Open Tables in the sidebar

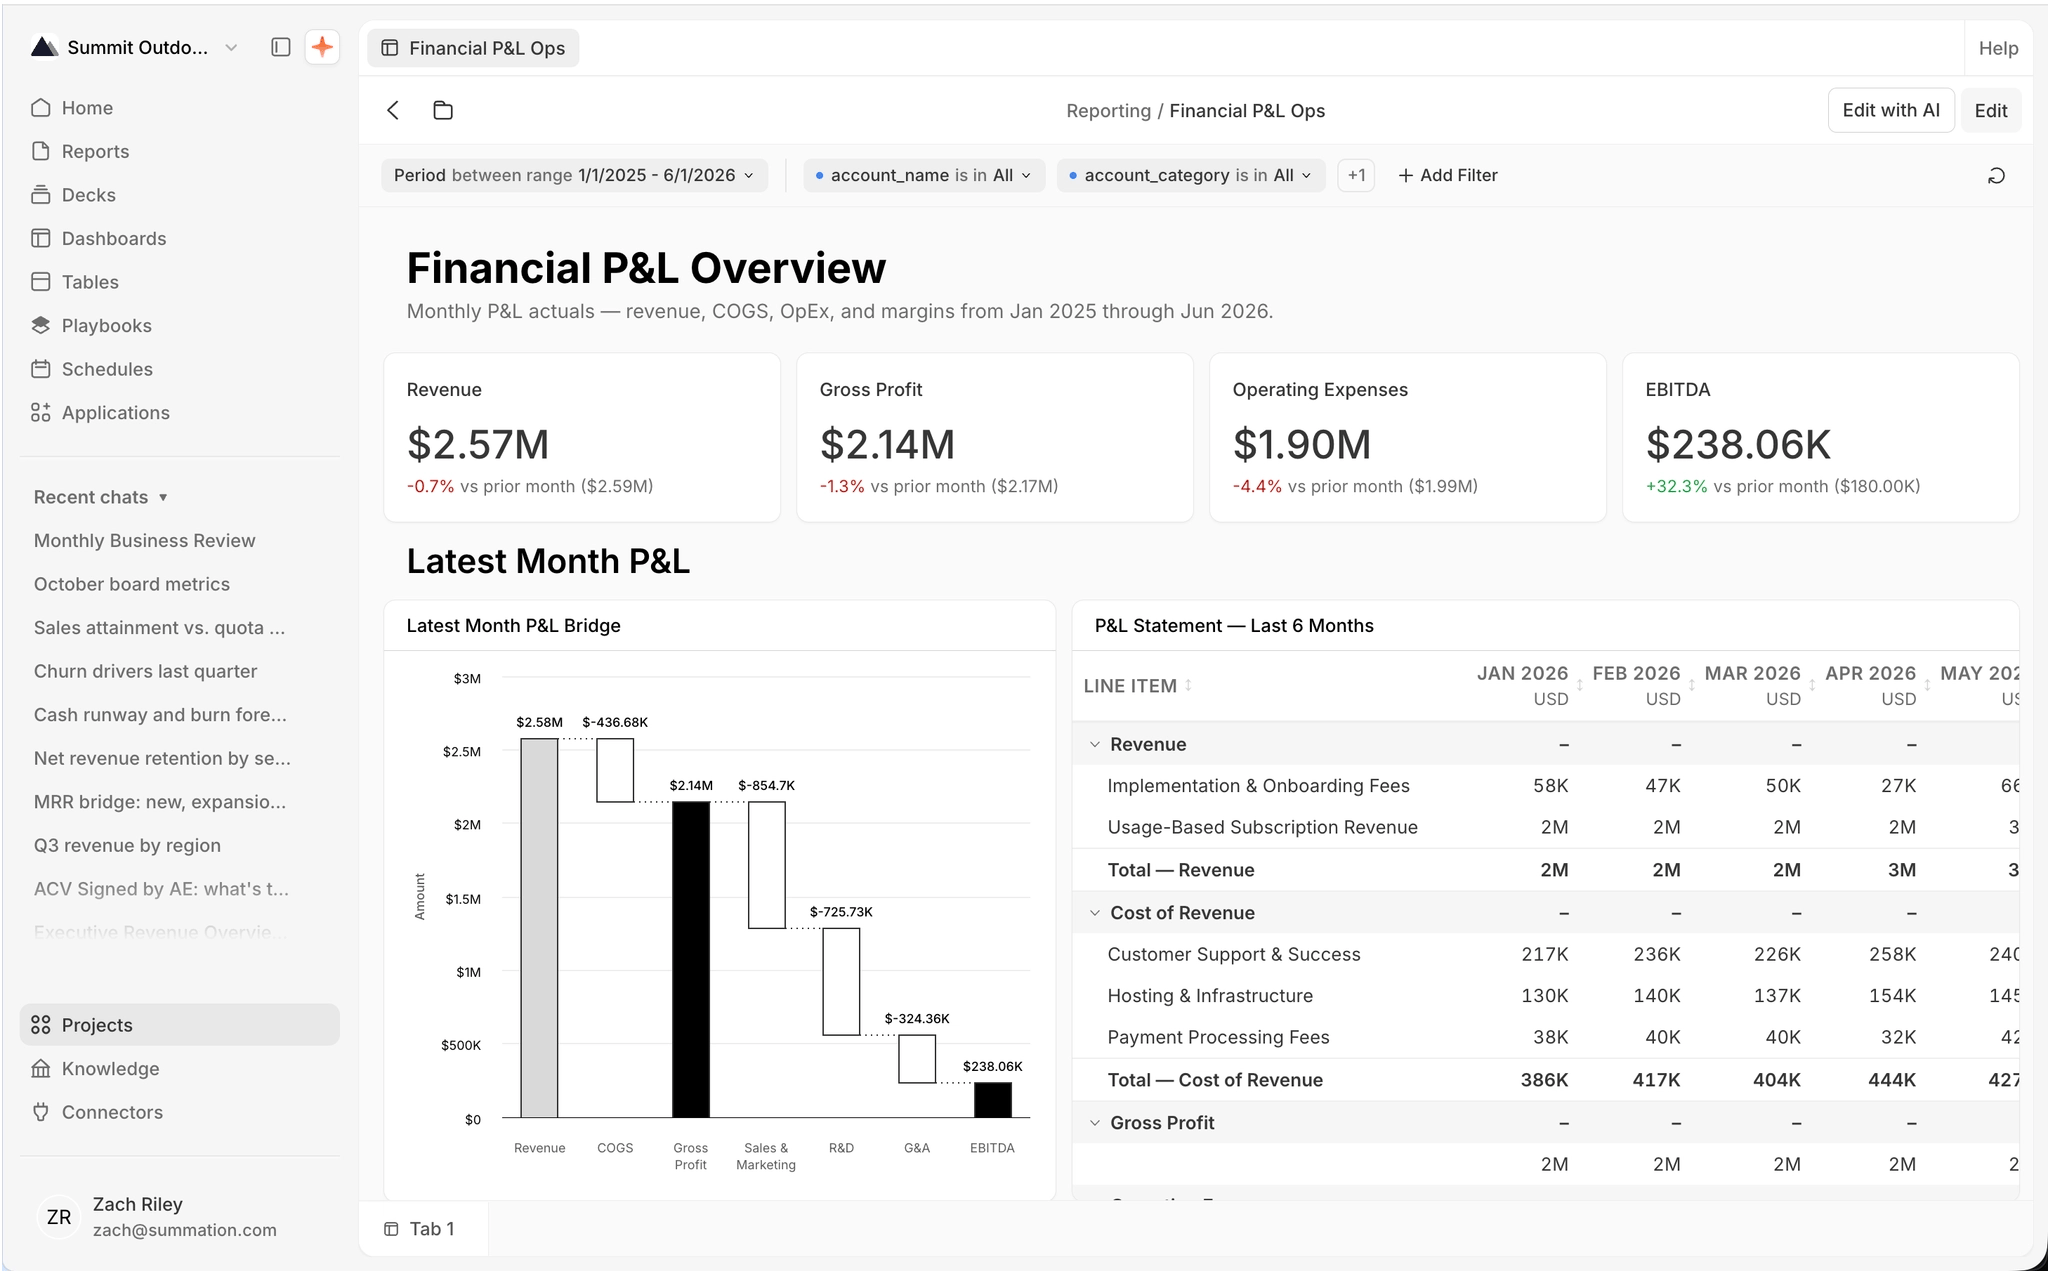tap(180, 282)
